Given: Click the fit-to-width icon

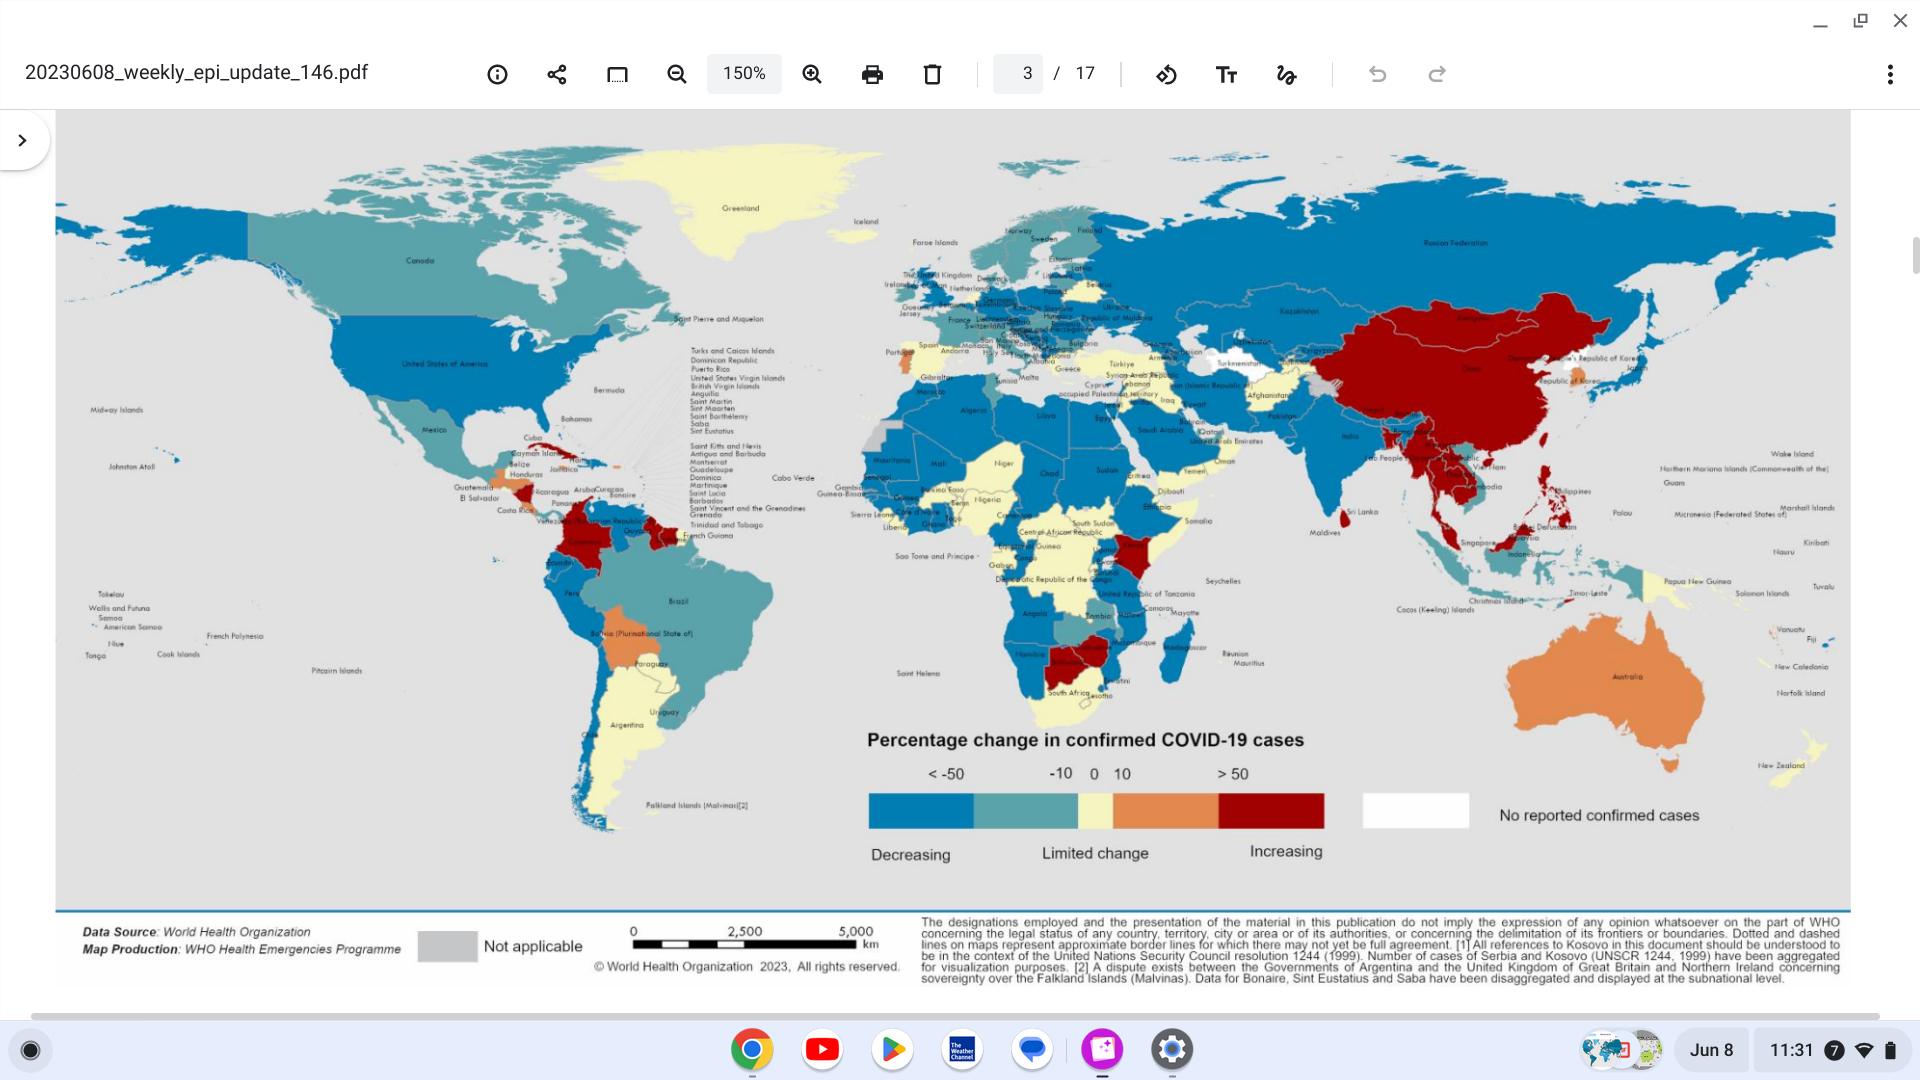Looking at the screenshot, I should click(x=617, y=74).
